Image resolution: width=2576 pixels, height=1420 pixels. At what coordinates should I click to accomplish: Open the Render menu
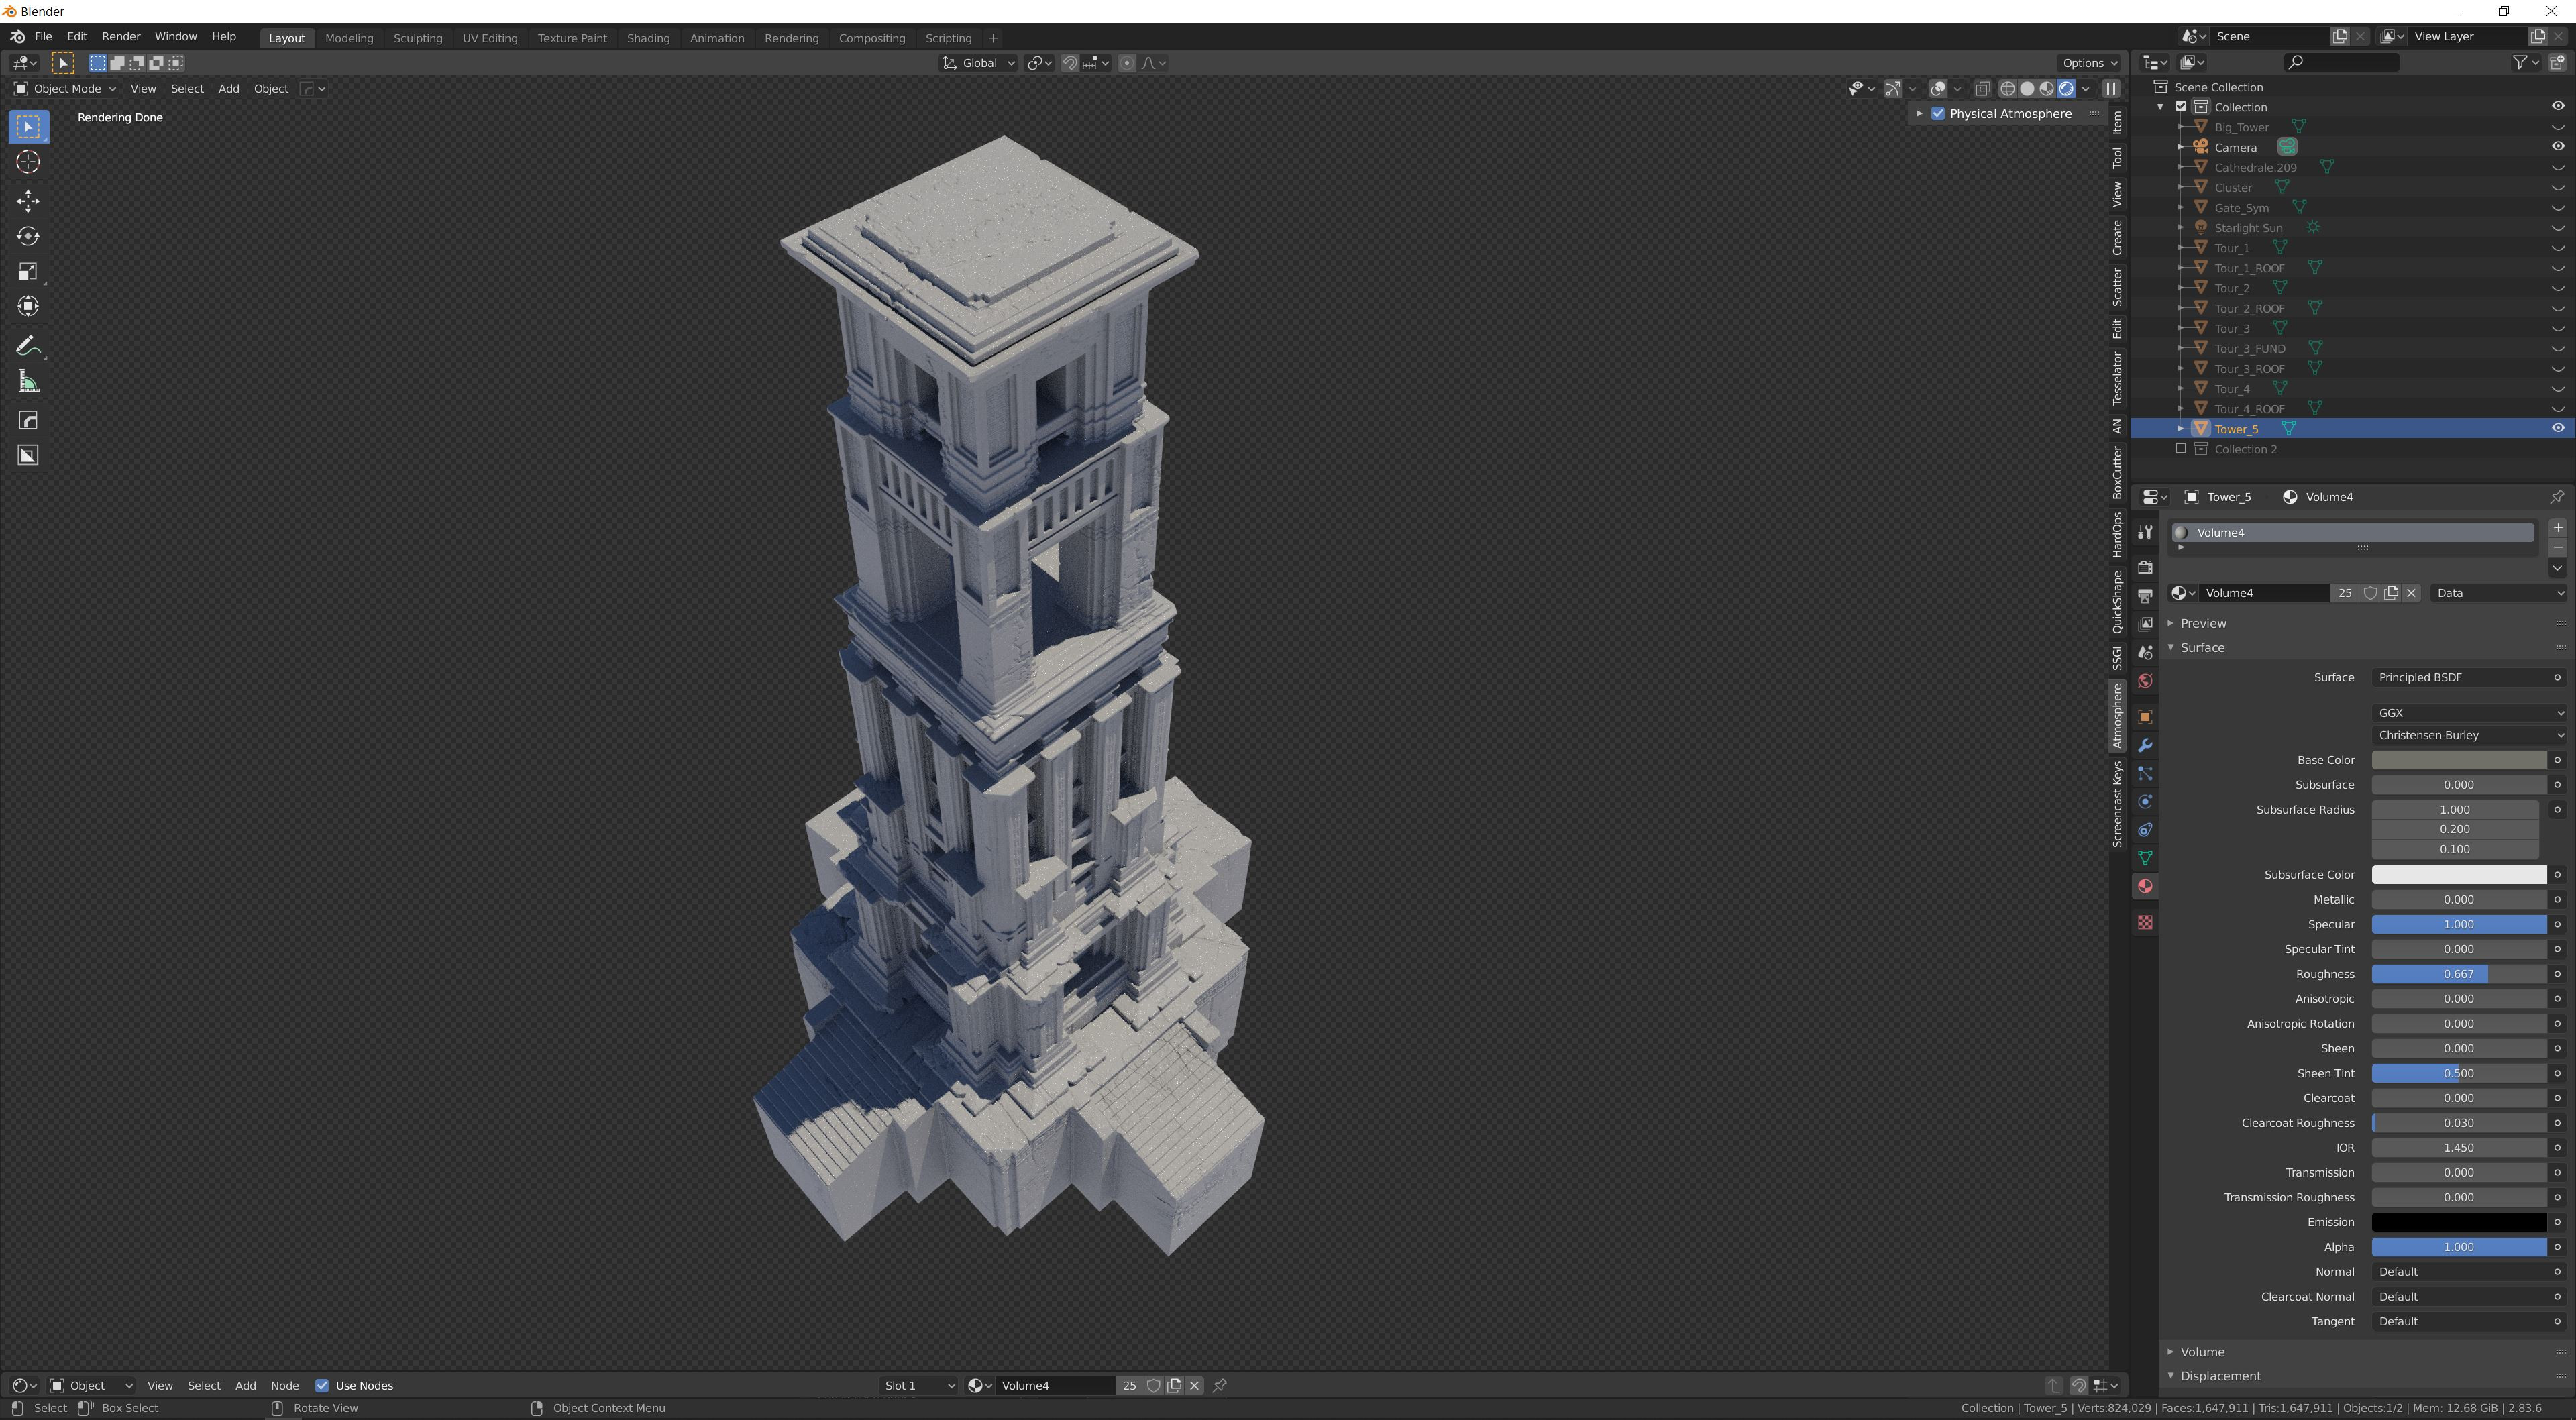click(x=121, y=36)
